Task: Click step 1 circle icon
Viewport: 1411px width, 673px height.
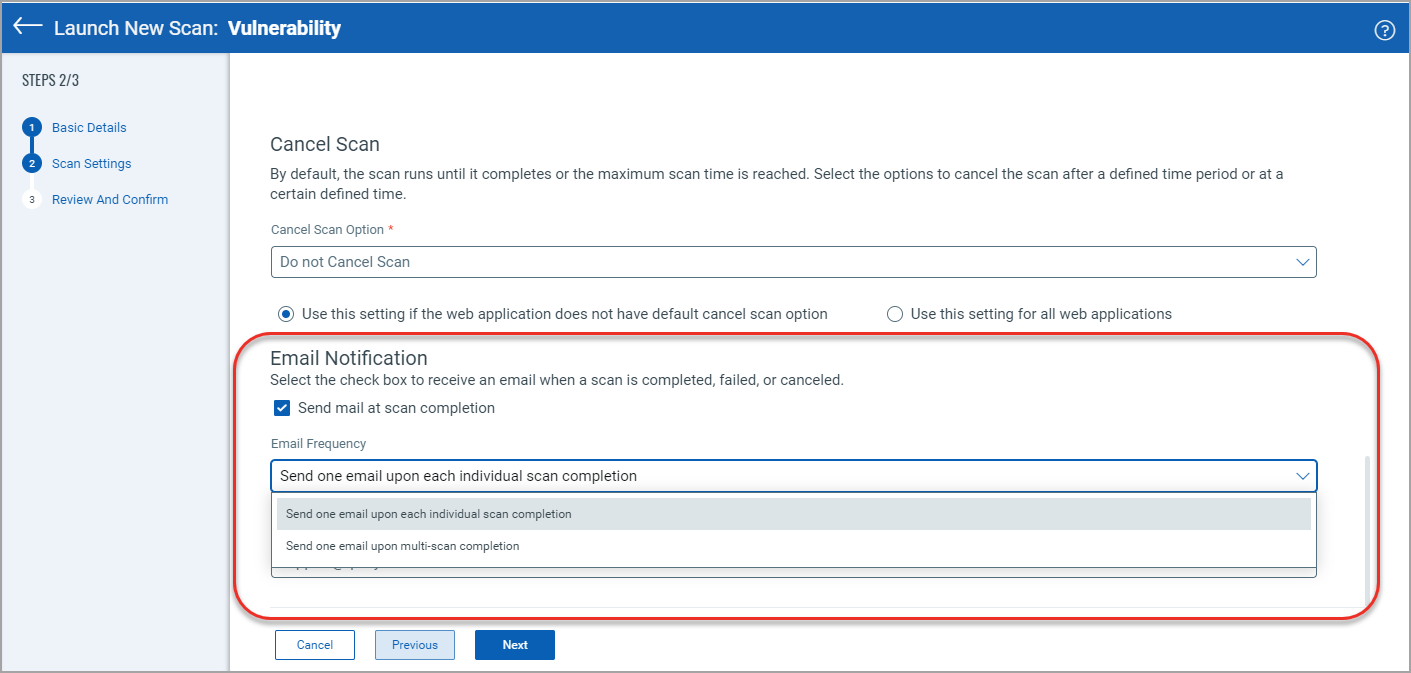Action: click(32, 128)
